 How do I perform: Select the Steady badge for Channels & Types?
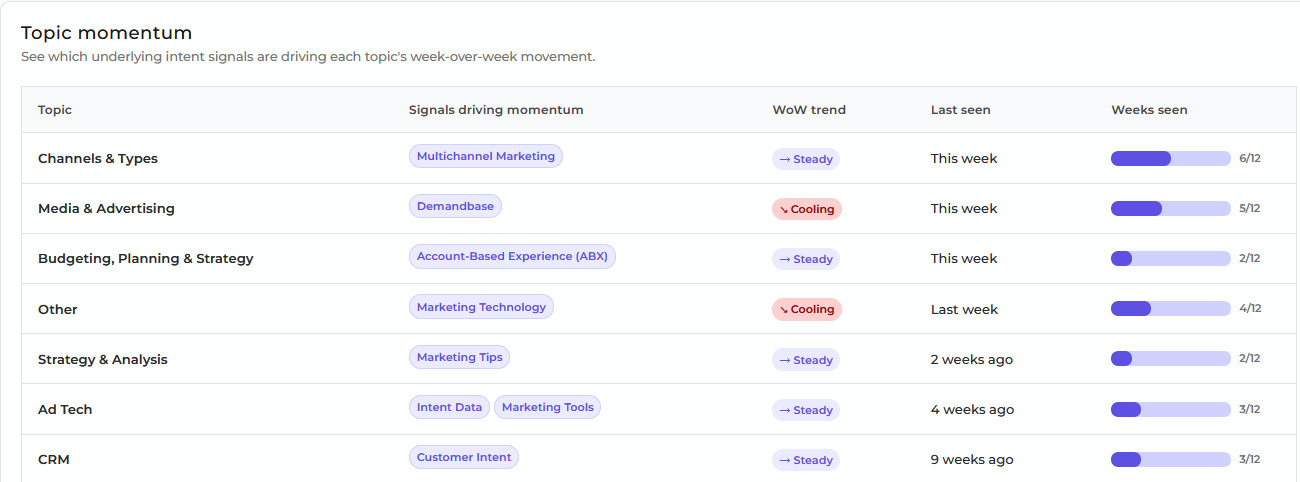pos(805,159)
